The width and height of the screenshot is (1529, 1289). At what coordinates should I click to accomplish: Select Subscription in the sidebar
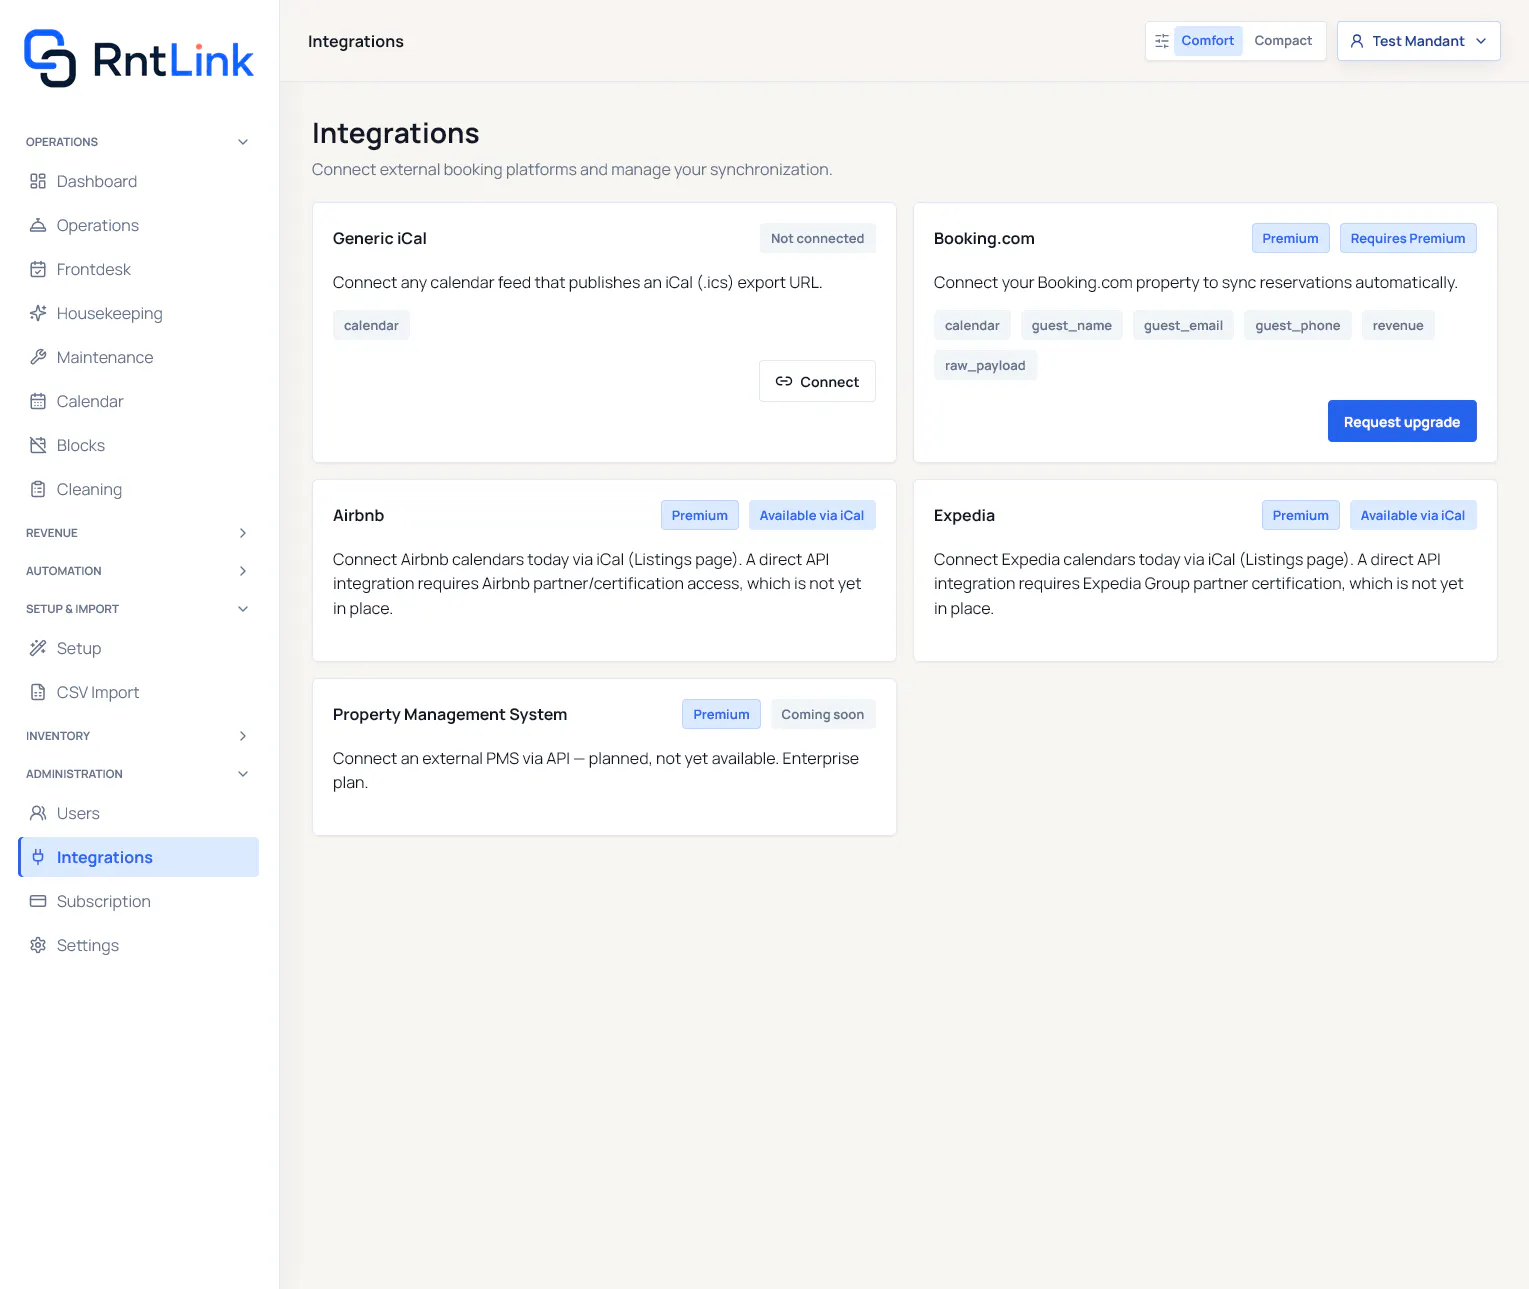click(x=138, y=901)
